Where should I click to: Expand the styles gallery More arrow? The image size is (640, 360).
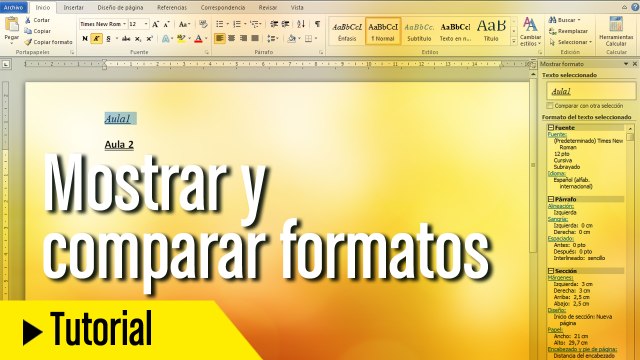513,42
